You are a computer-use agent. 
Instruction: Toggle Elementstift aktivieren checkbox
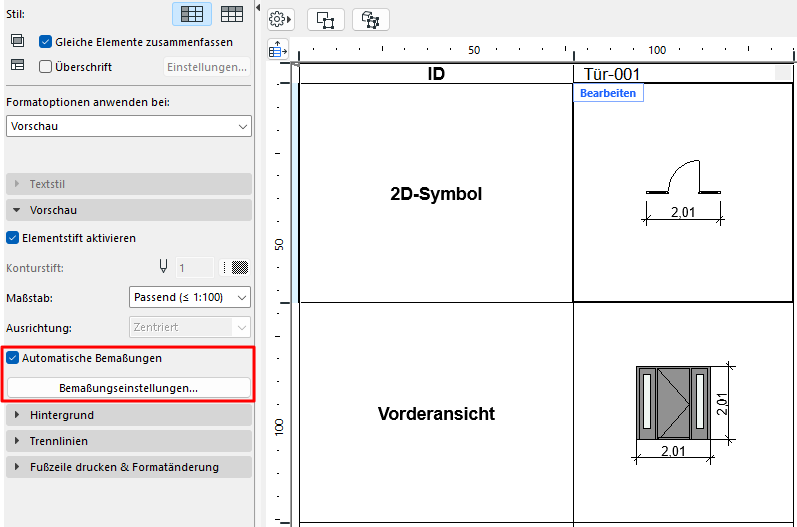coord(13,238)
